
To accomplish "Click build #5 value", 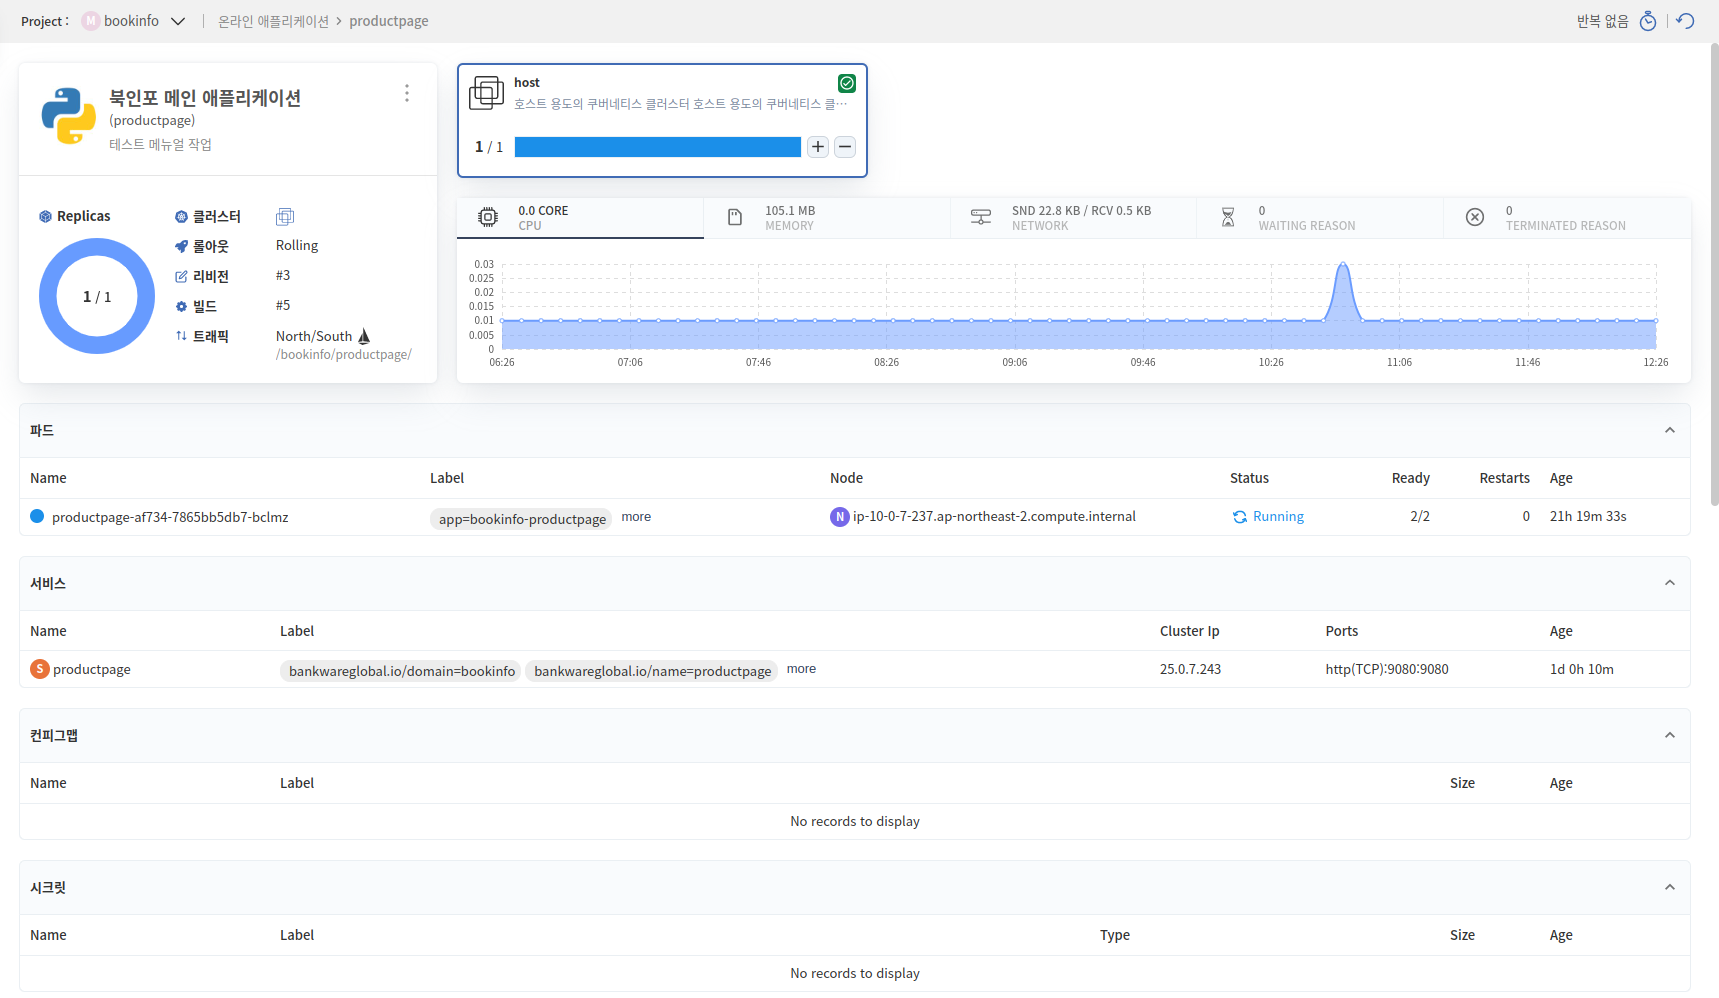I will coord(283,305).
